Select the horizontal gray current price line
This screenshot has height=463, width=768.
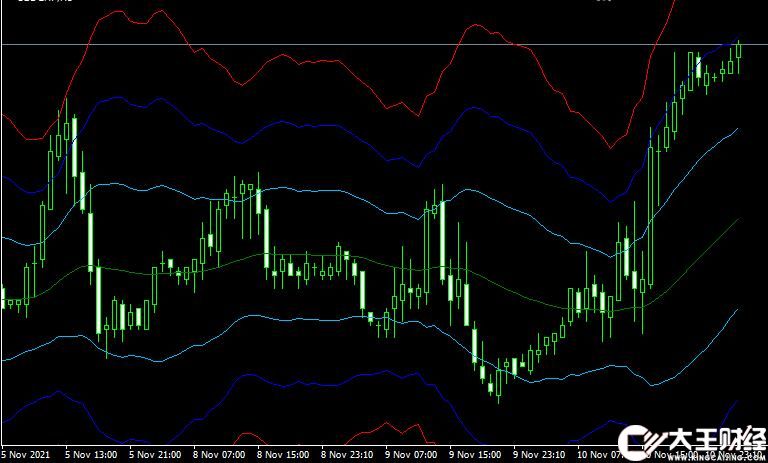pos(384,45)
